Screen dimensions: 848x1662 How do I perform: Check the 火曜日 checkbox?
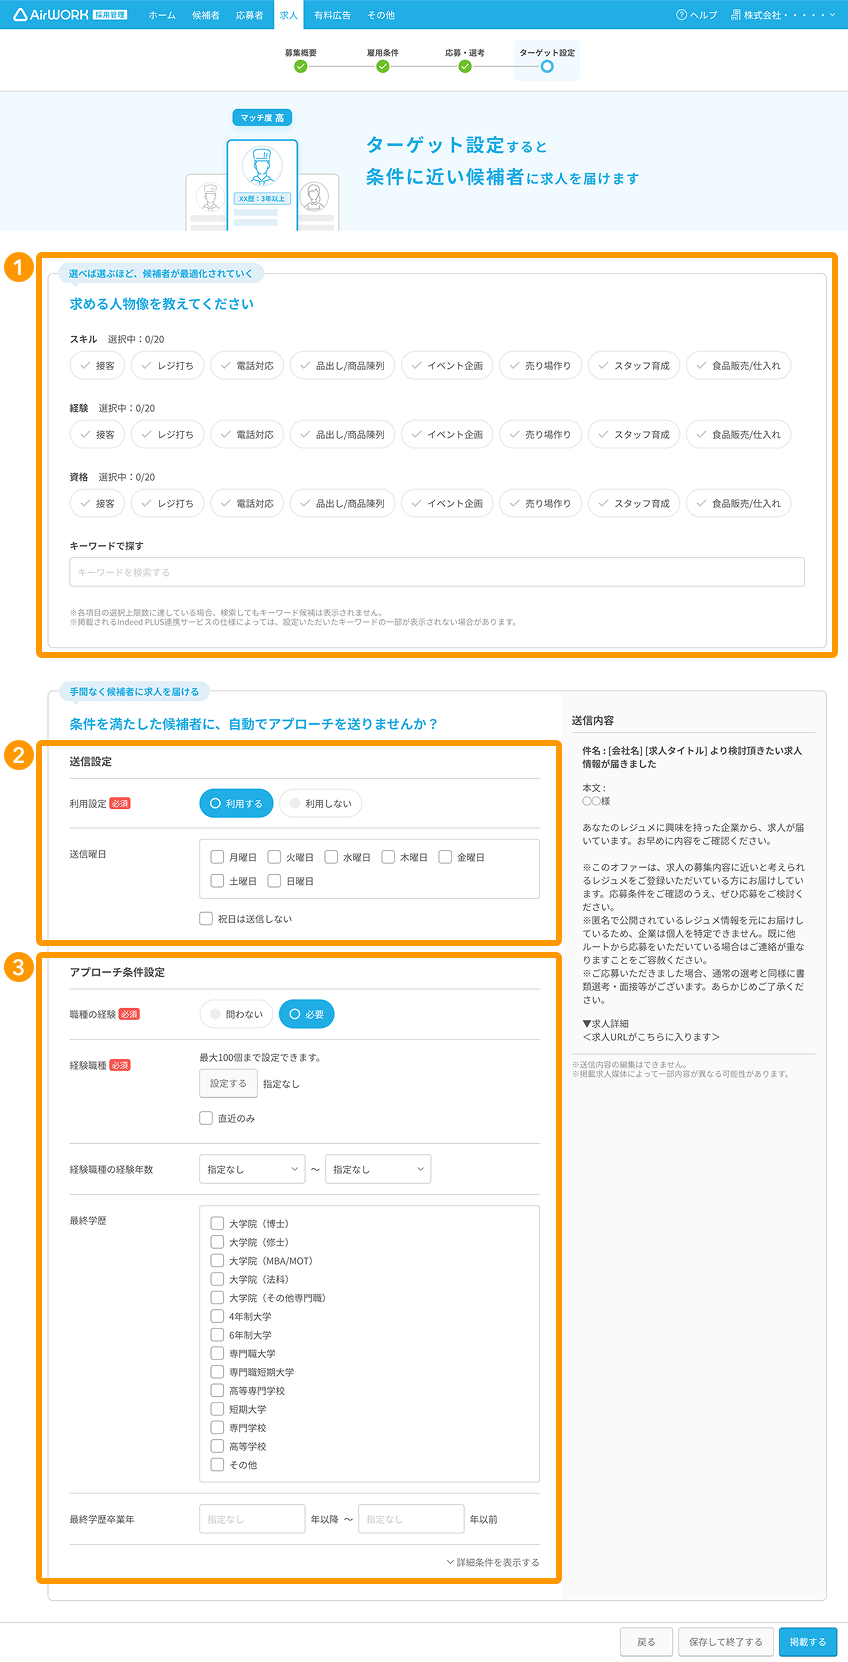point(274,857)
